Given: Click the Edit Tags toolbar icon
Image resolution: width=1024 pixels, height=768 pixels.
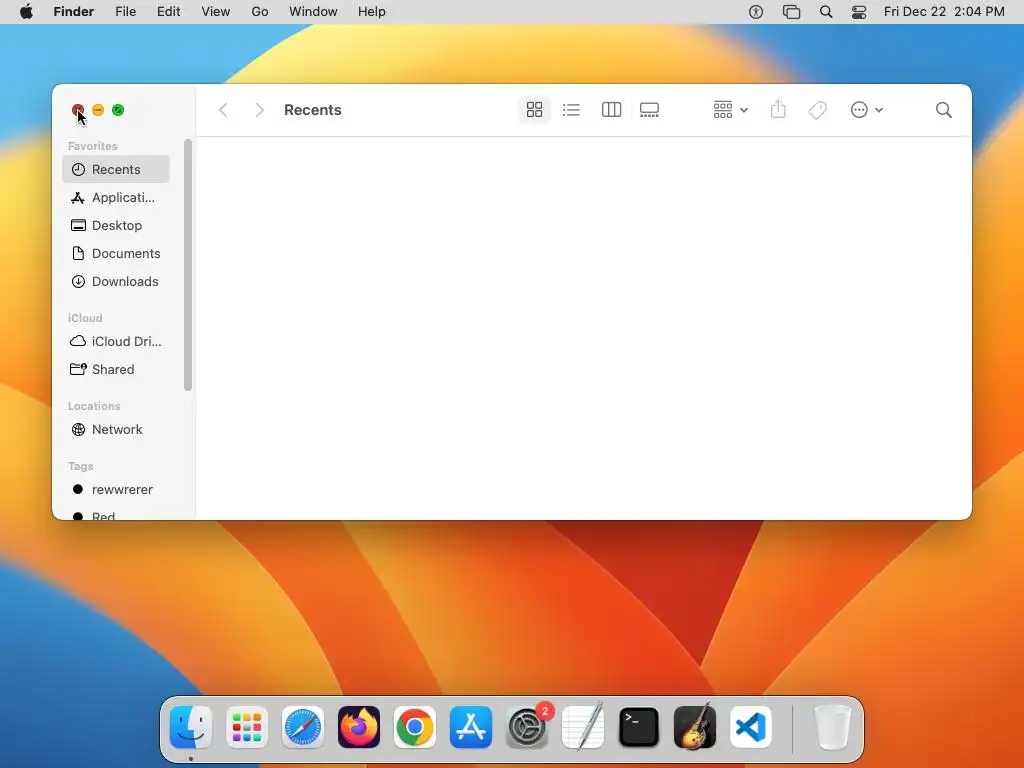Looking at the screenshot, I should [817, 110].
